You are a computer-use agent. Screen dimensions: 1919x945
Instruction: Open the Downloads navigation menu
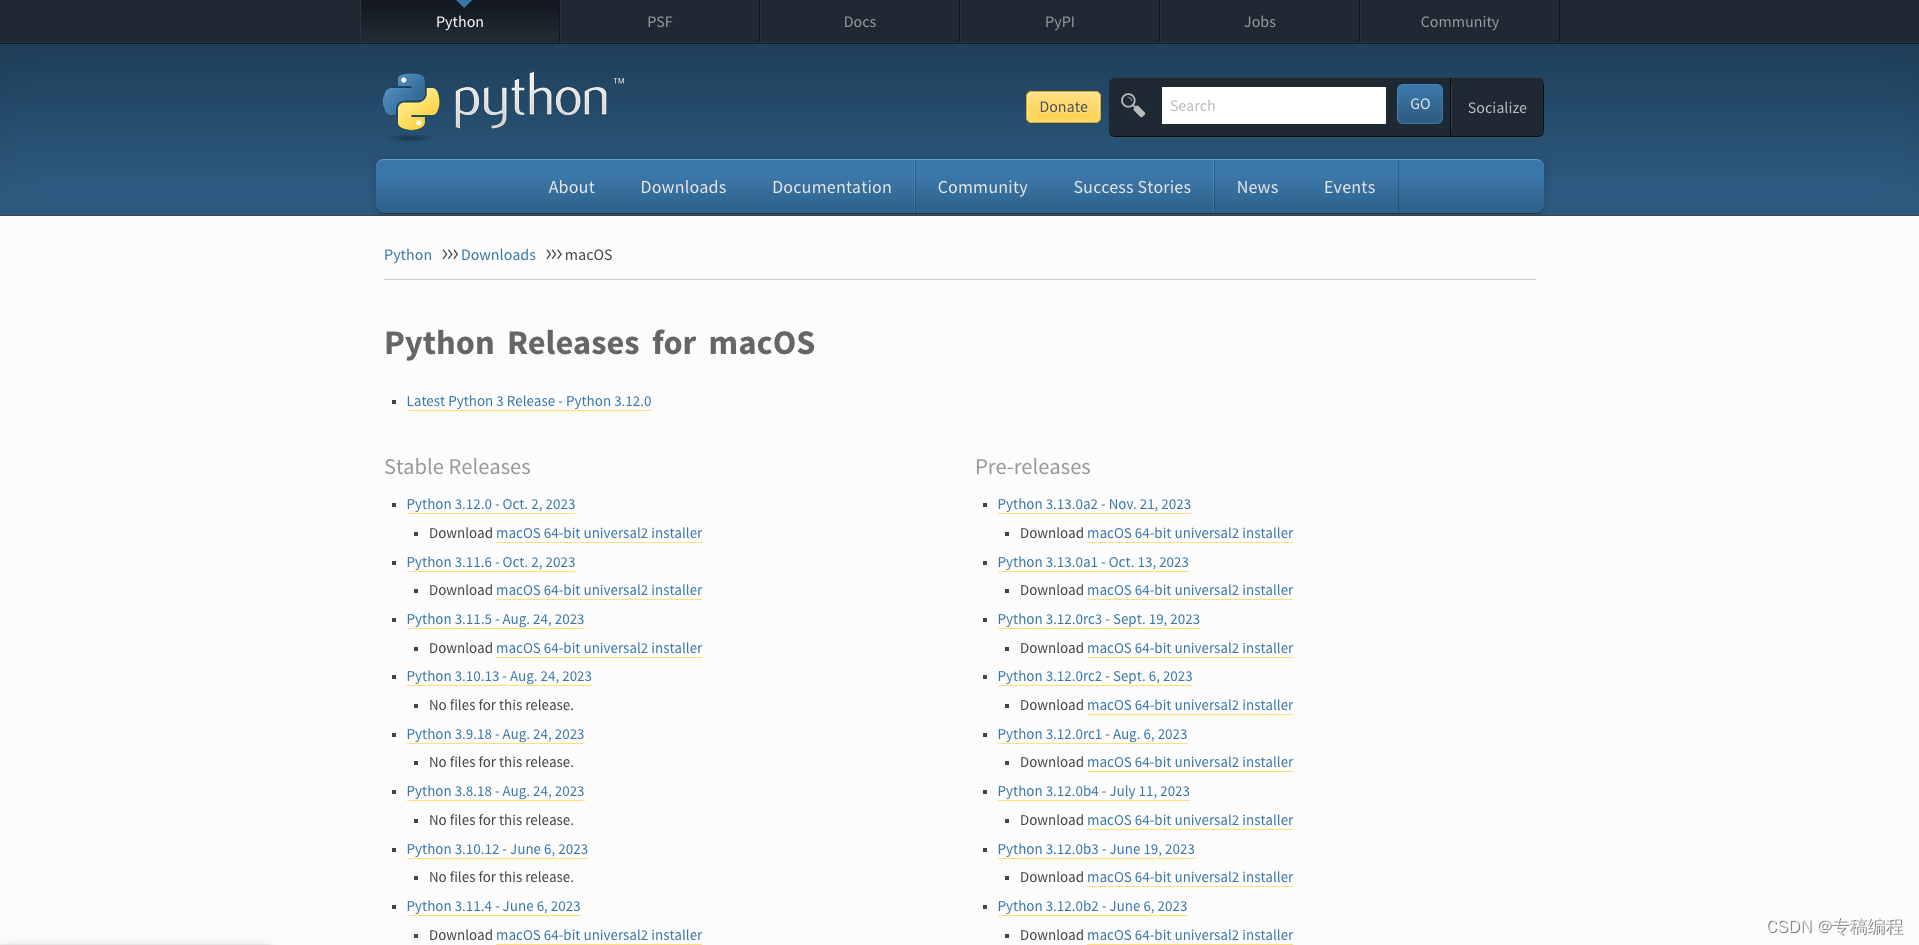683,187
